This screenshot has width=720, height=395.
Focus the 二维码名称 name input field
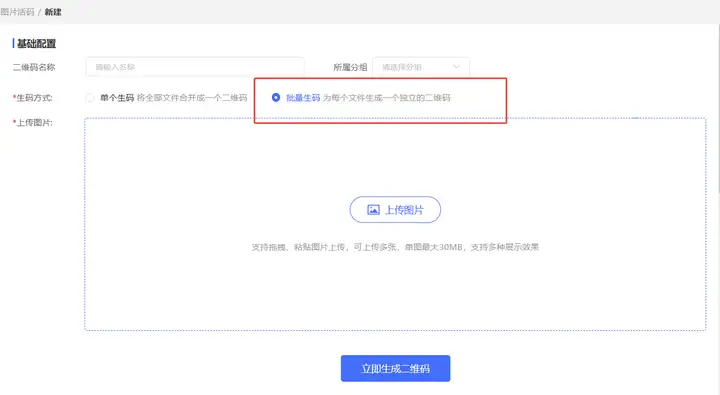[195, 67]
